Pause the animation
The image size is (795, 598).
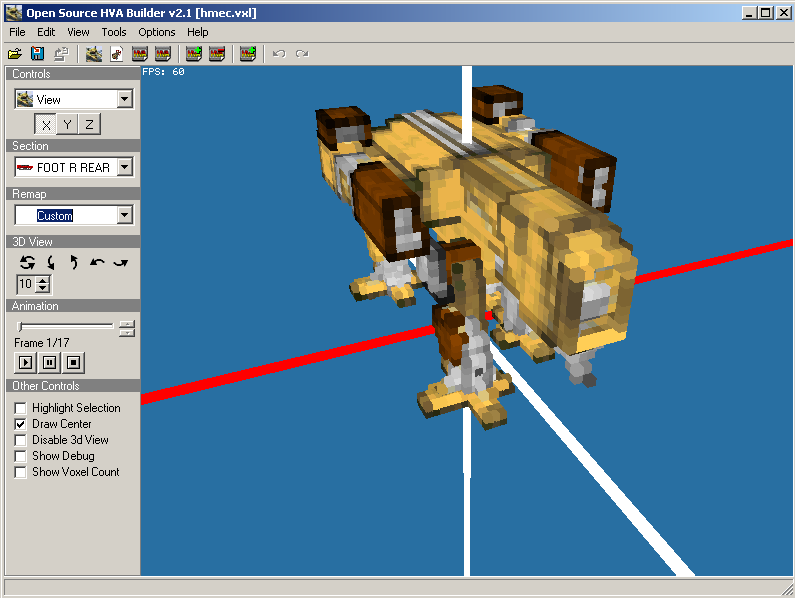tap(50, 362)
